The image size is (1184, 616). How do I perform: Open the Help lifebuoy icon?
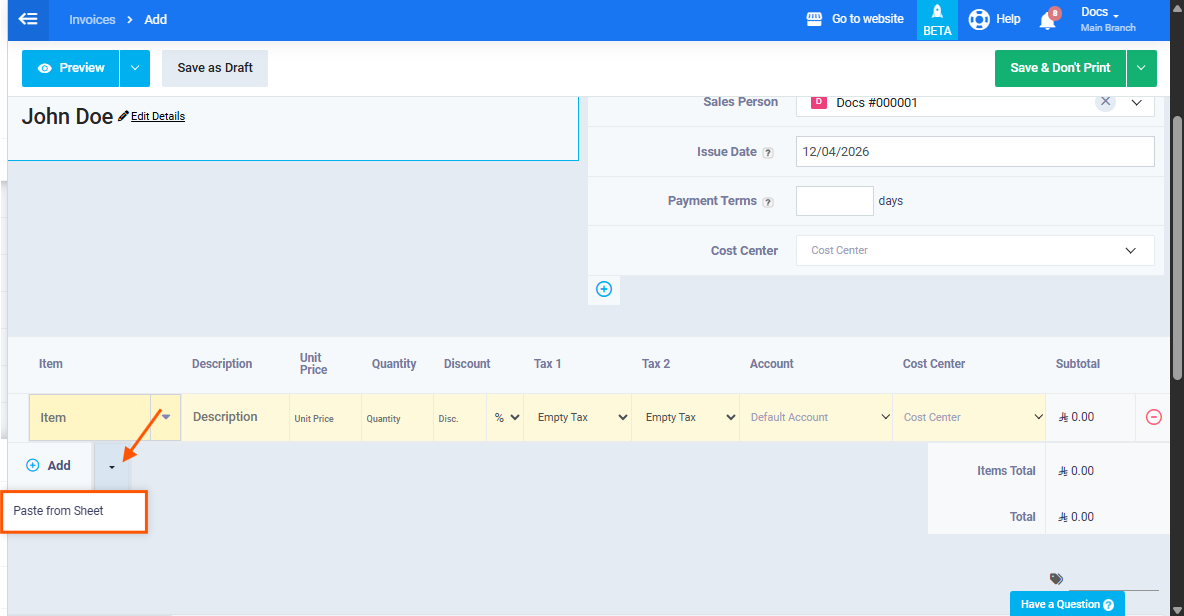click(x=978, y=19)
